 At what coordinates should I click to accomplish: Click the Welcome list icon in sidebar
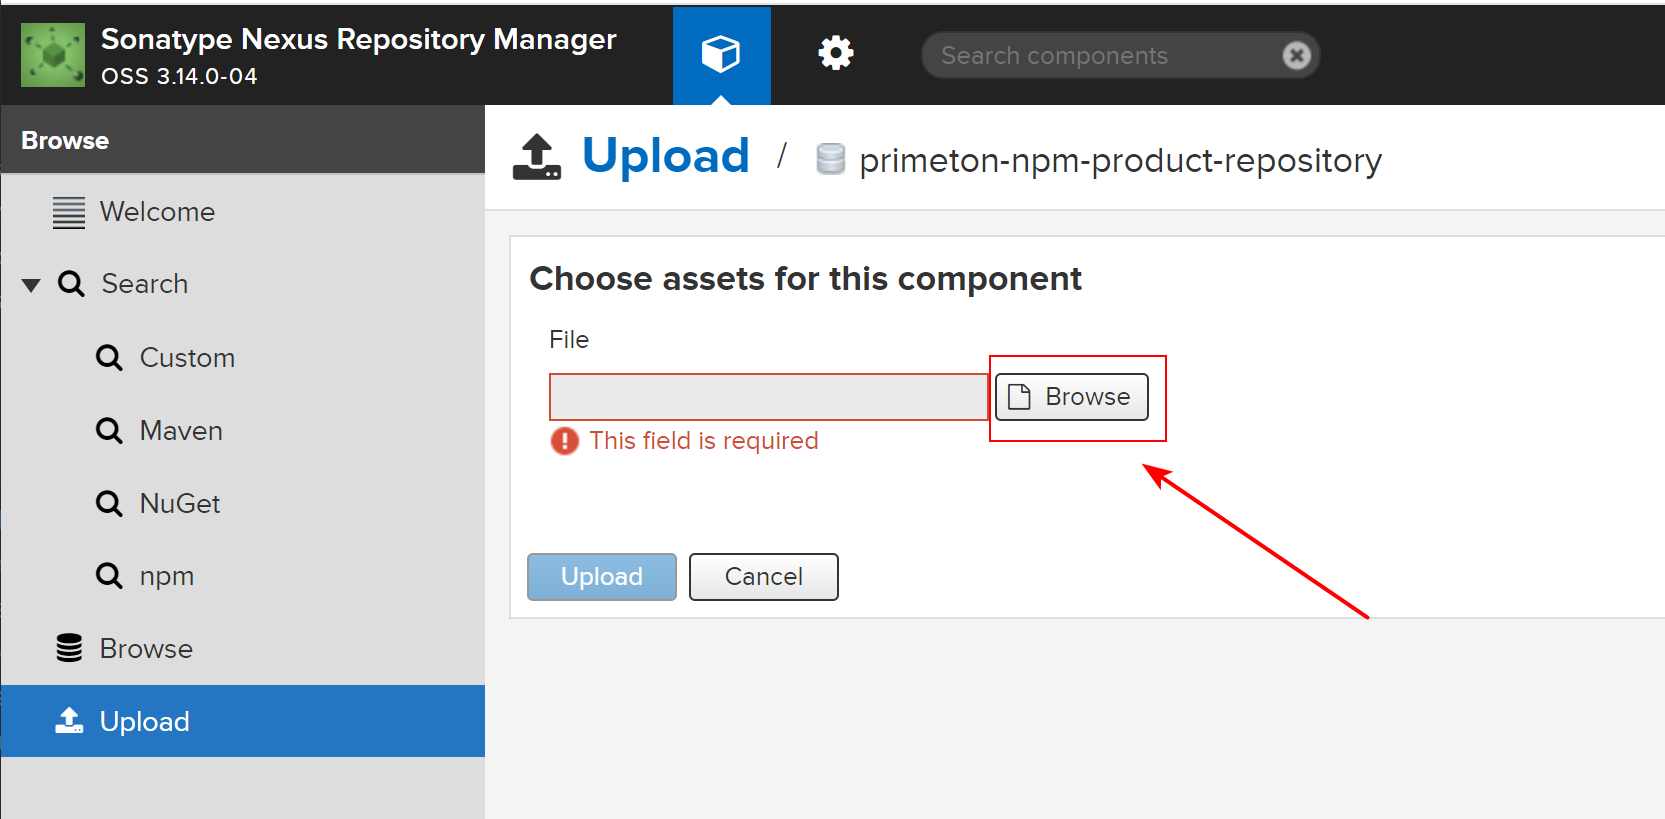[69, 212]
